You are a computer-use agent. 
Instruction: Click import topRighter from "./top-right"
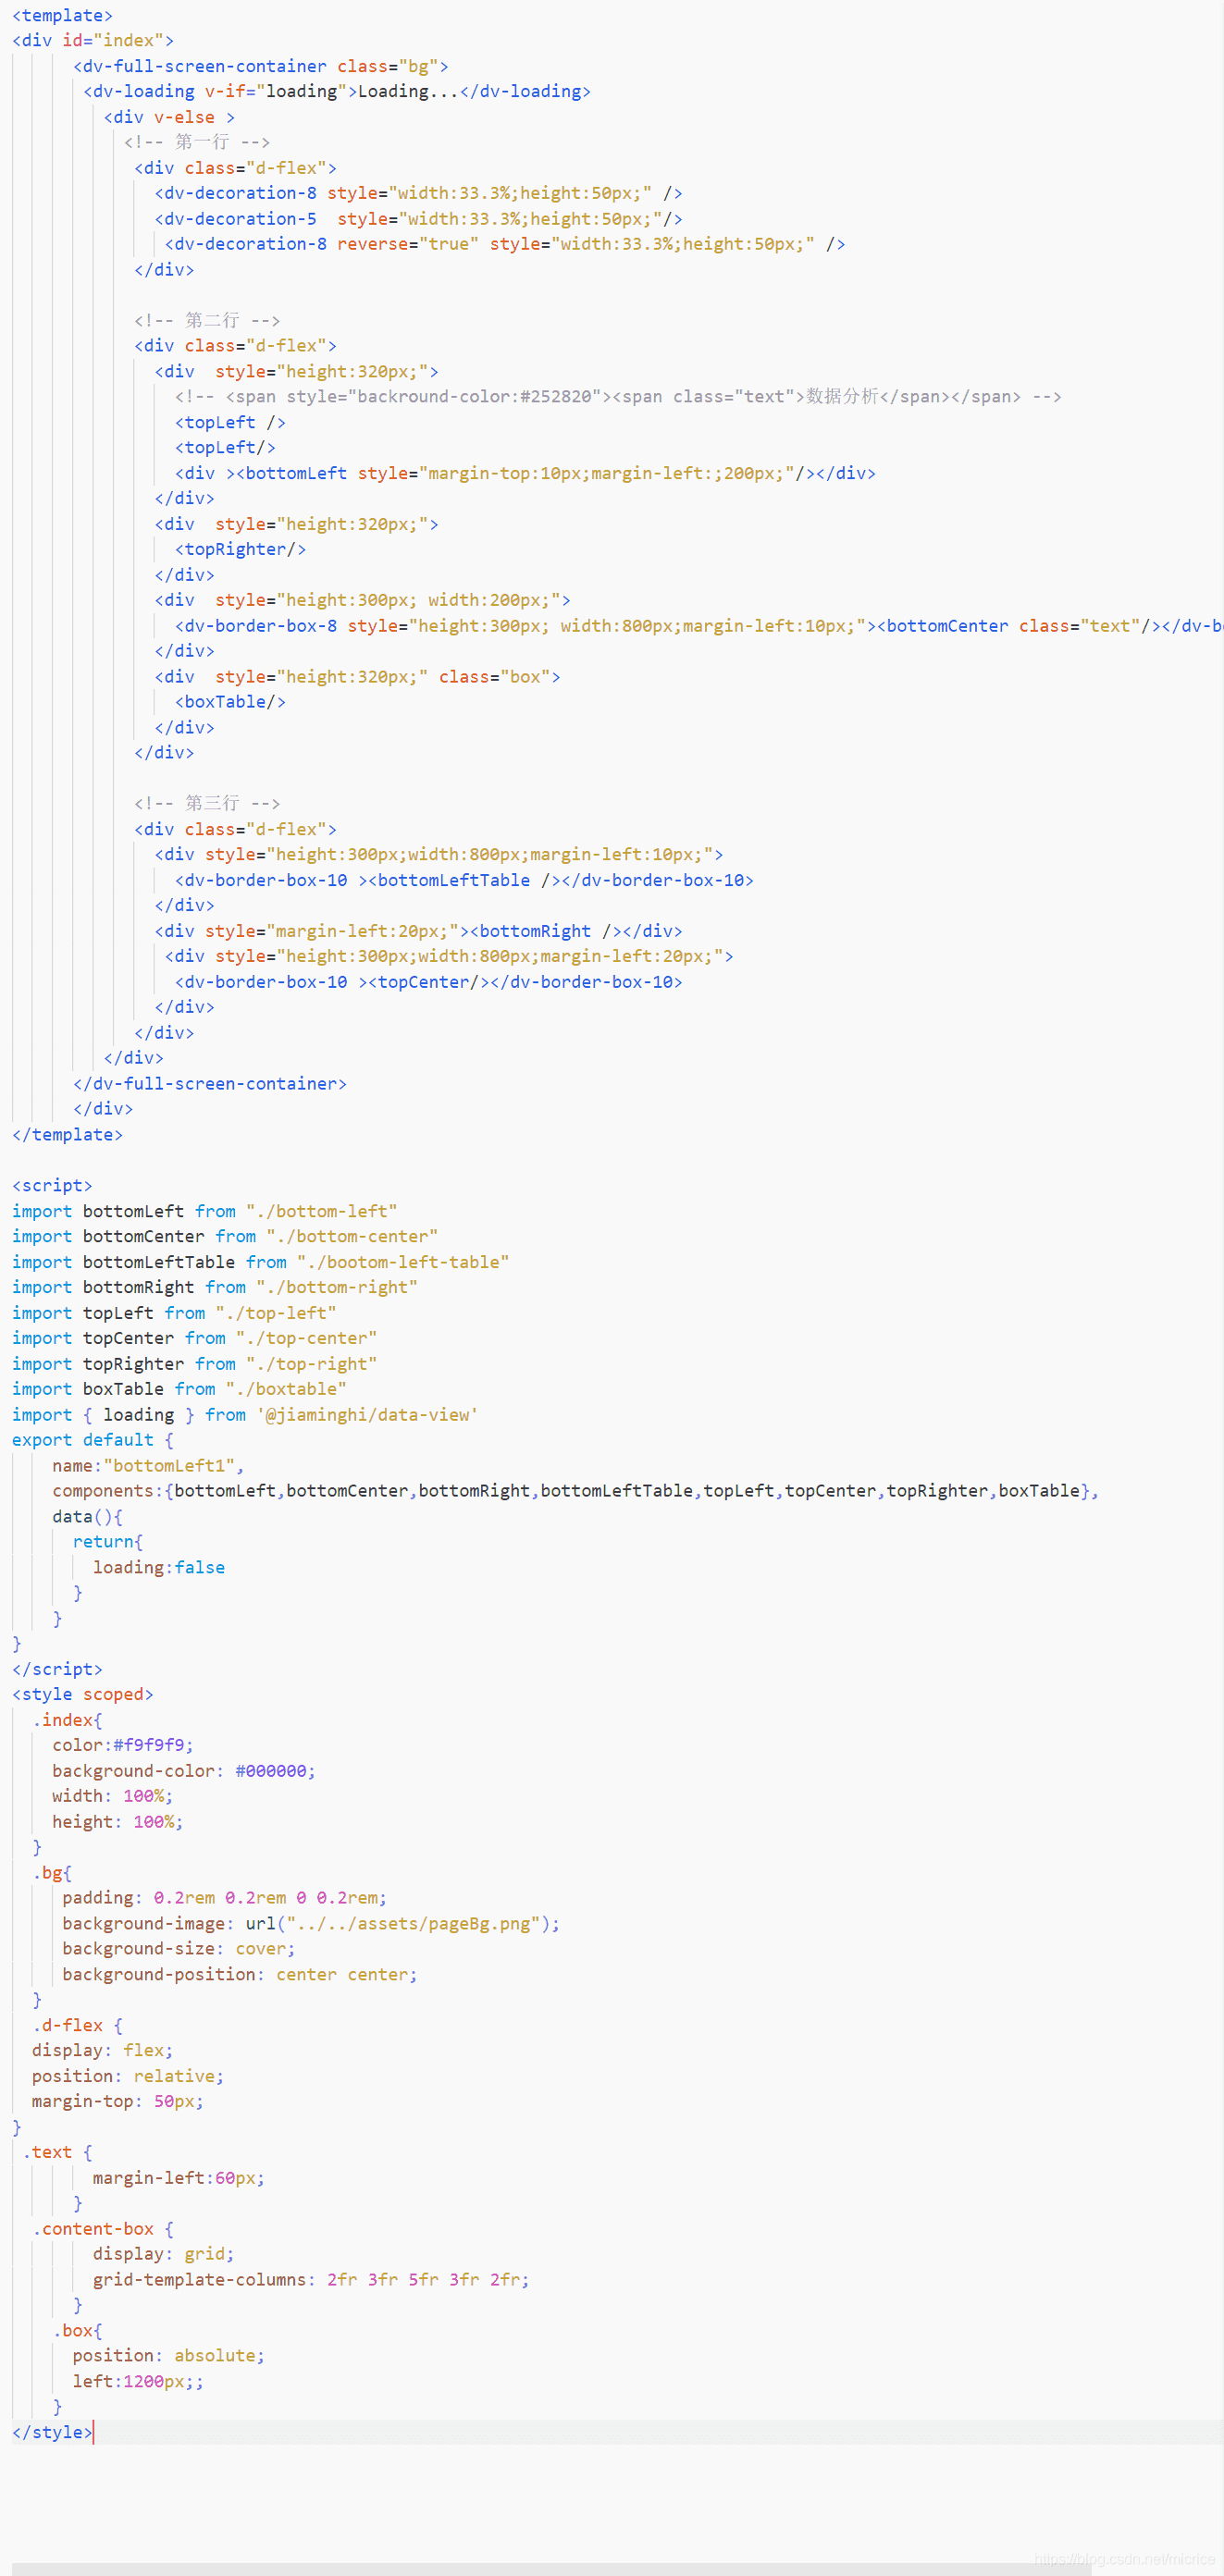pos(195,1363)
